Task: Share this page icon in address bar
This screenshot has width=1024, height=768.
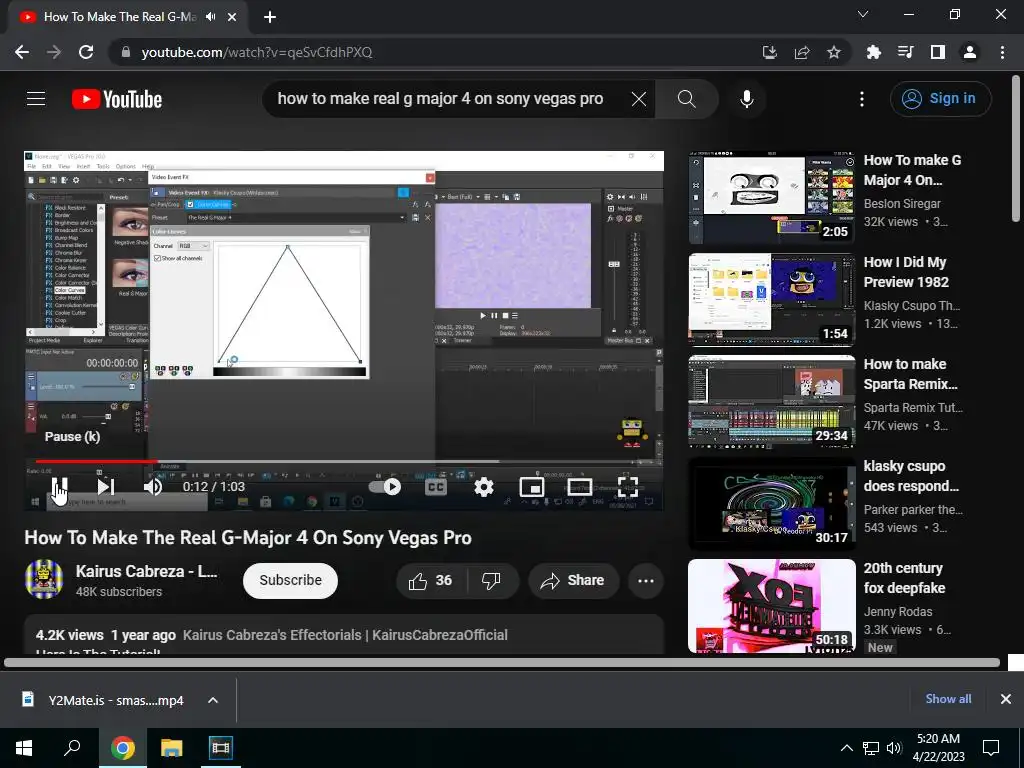Action: tap(802, 52)
